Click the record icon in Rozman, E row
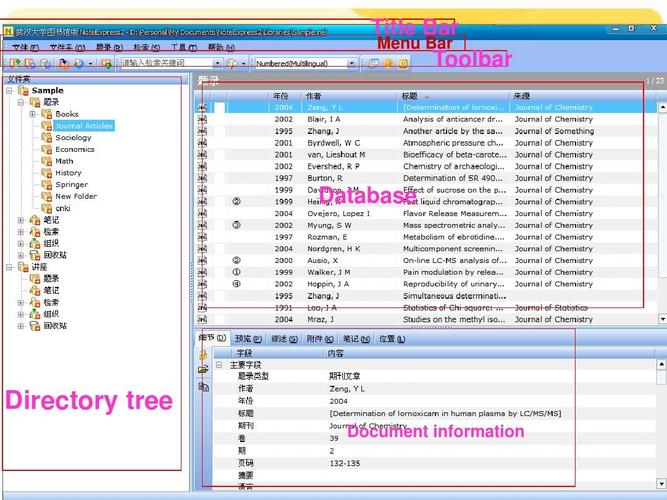The width and height of the screenshot is (667, 500). point(202,237)
